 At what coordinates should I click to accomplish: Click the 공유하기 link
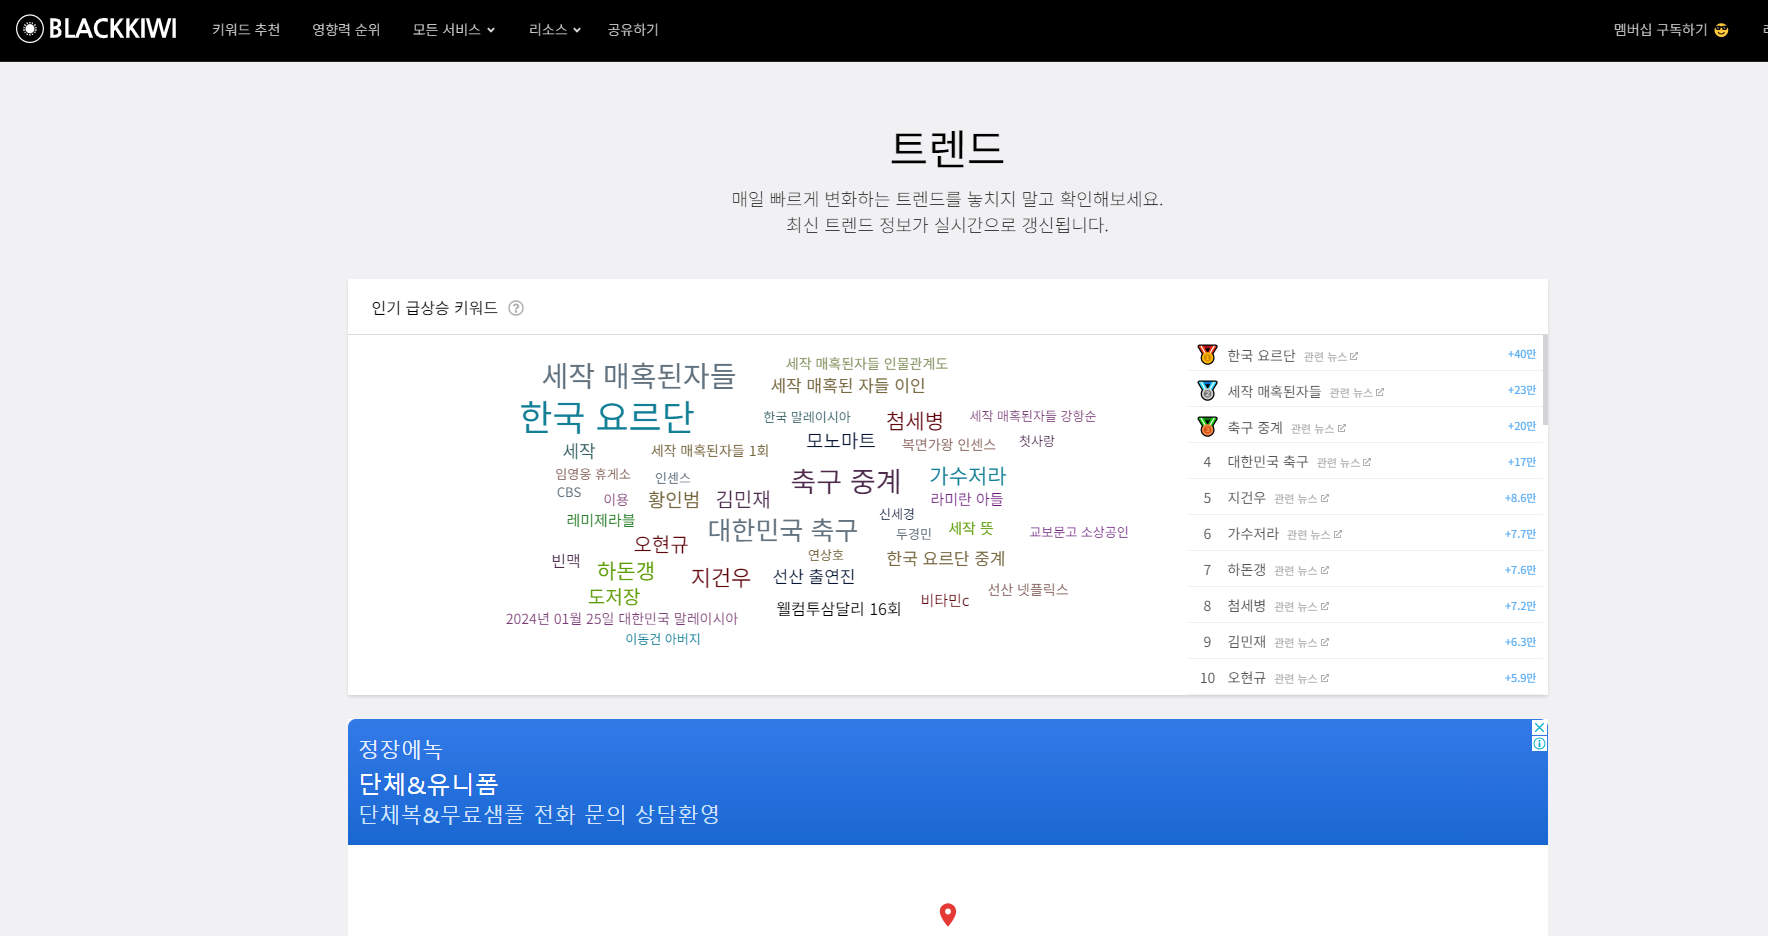pyautogui.click(x=632, y=29)
